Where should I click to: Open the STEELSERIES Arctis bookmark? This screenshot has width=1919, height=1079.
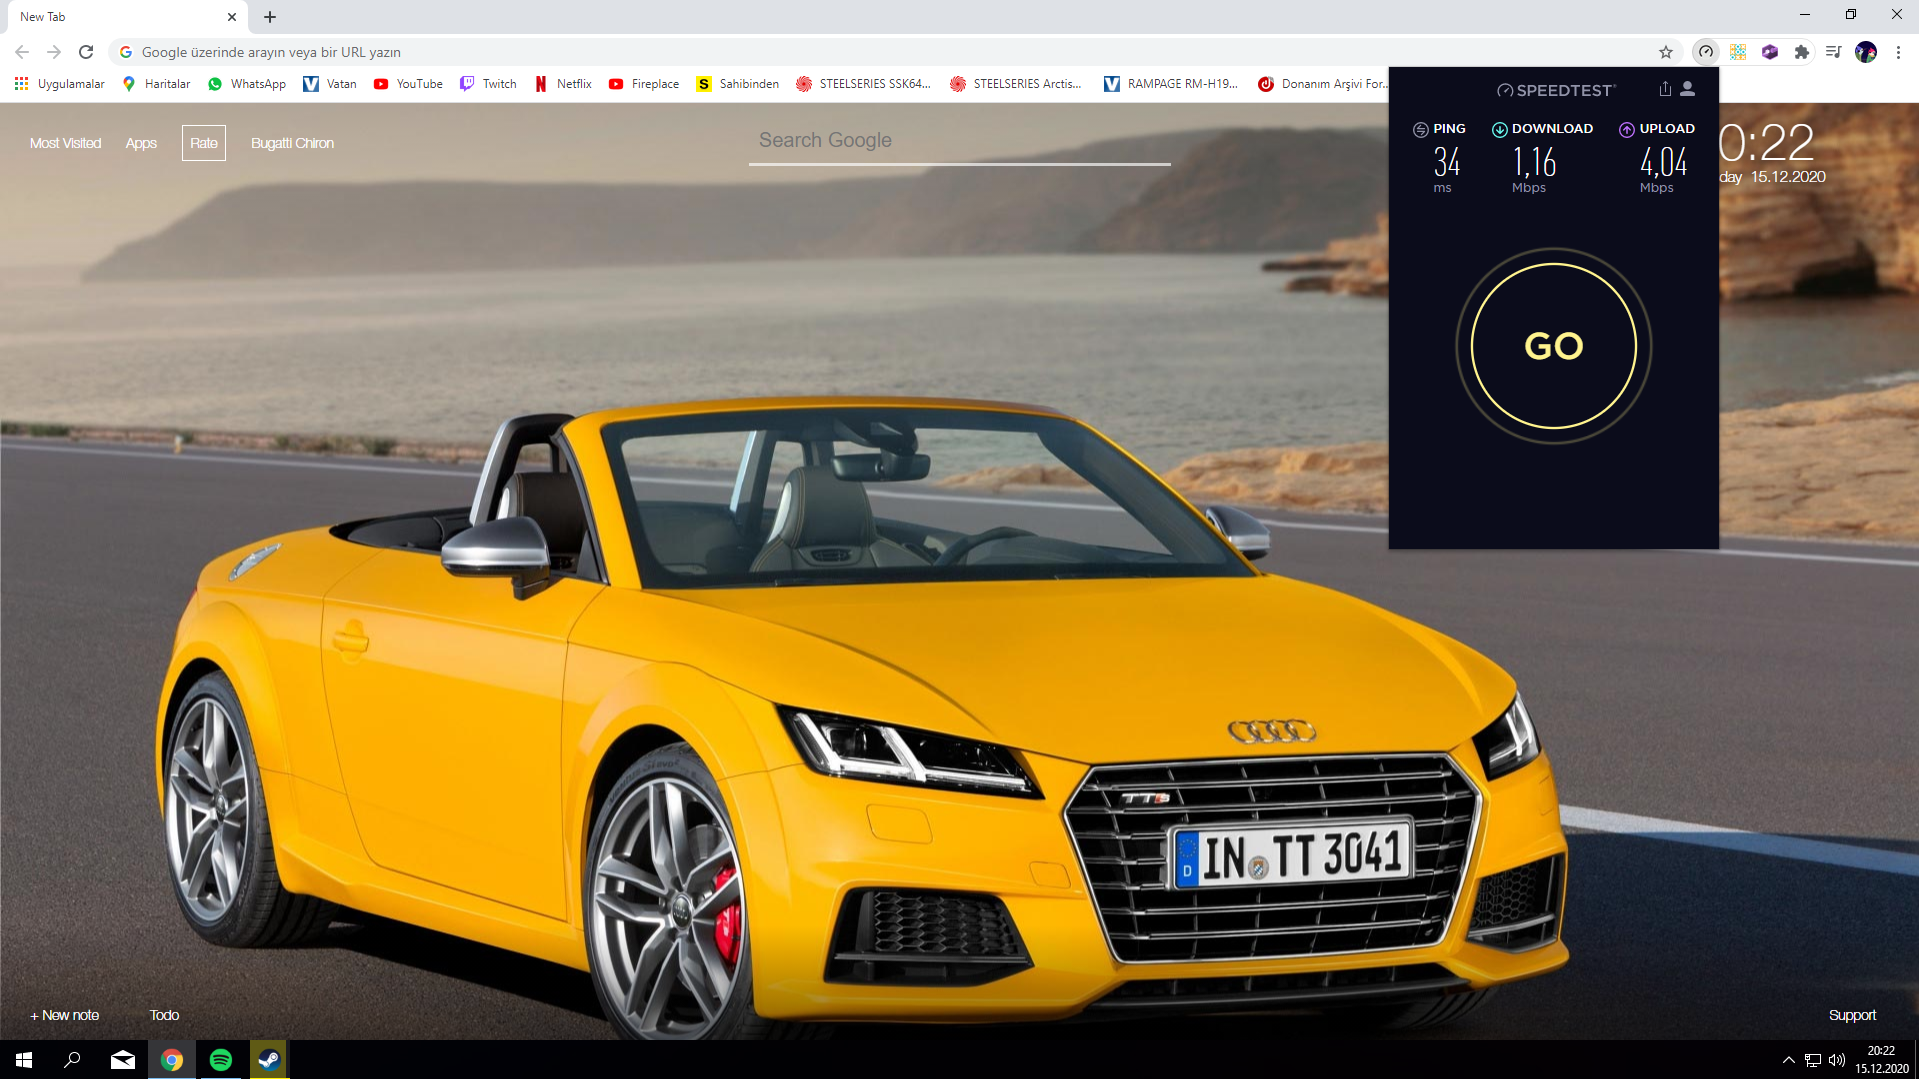pos(1016,84)
